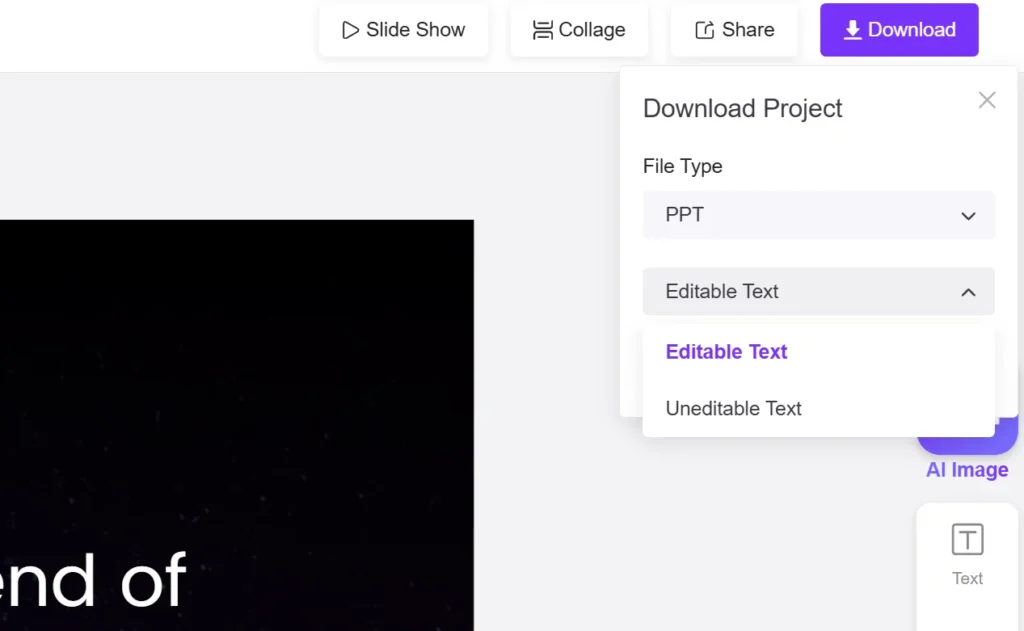Start the Slide Show
The height and width of the screenshot is (631, 1024).
point(403,30)
